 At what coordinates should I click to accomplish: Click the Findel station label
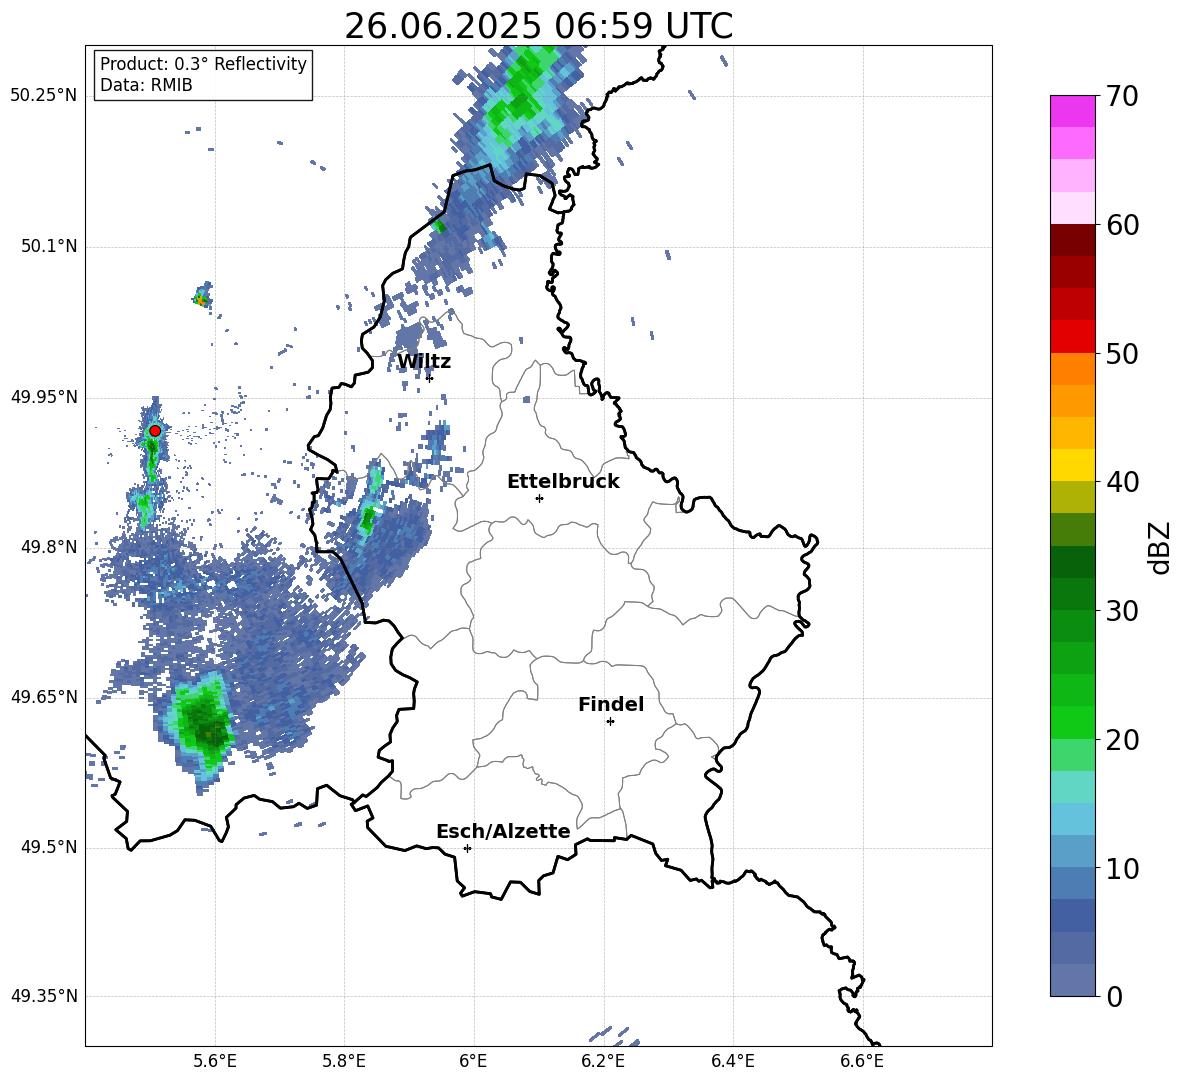click(611, 704)
